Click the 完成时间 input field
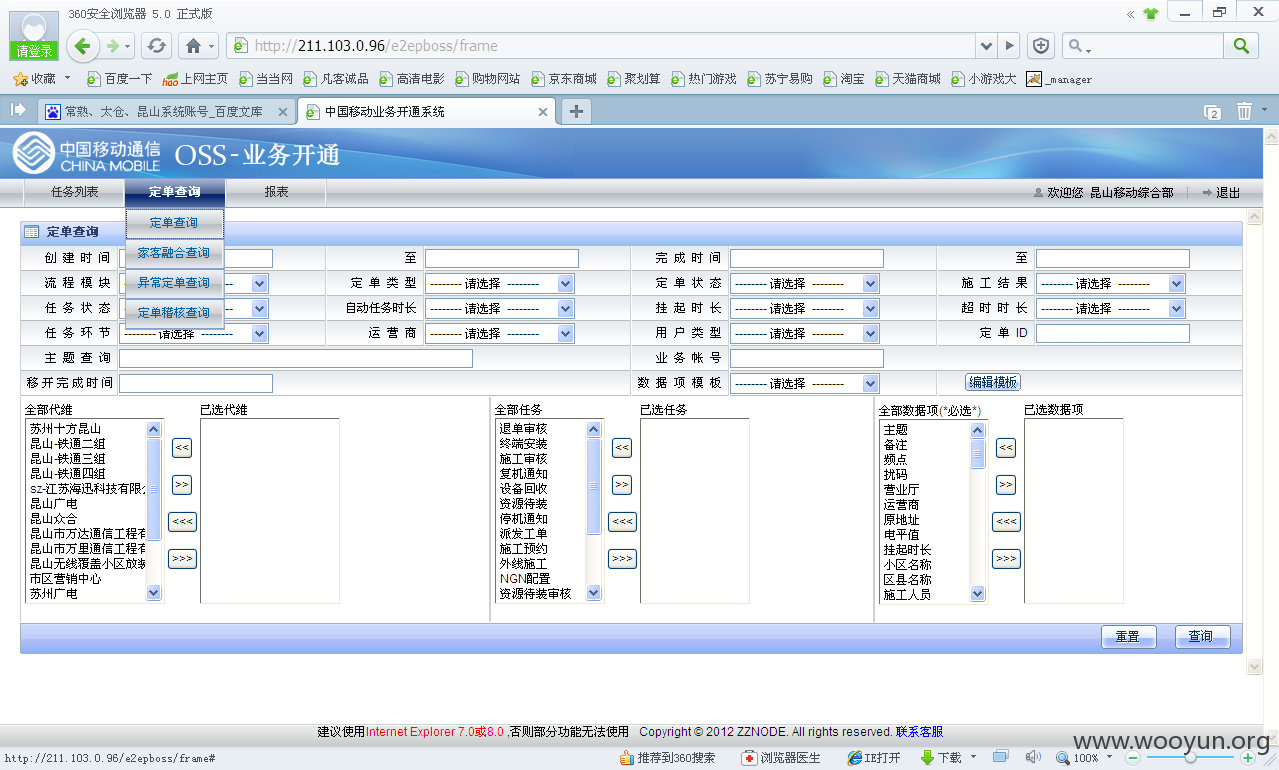1279x770 pixels. (807, 259)
